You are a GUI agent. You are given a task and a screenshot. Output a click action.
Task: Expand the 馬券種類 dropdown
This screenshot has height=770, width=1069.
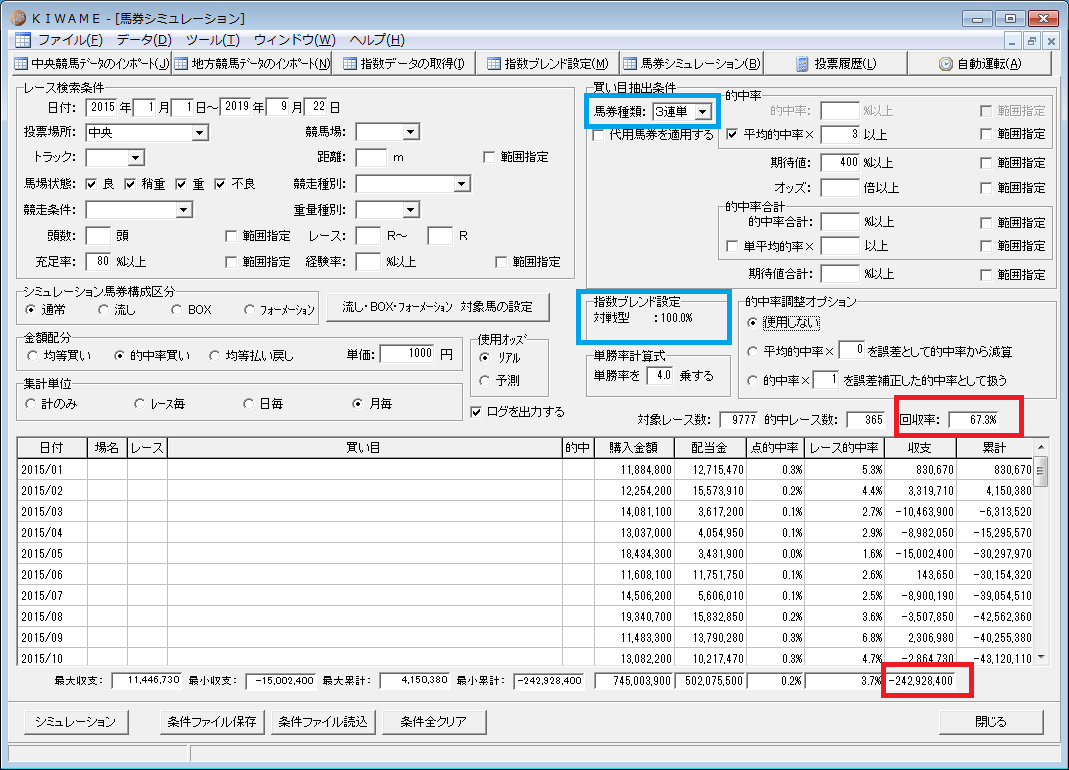click(703, 112)
